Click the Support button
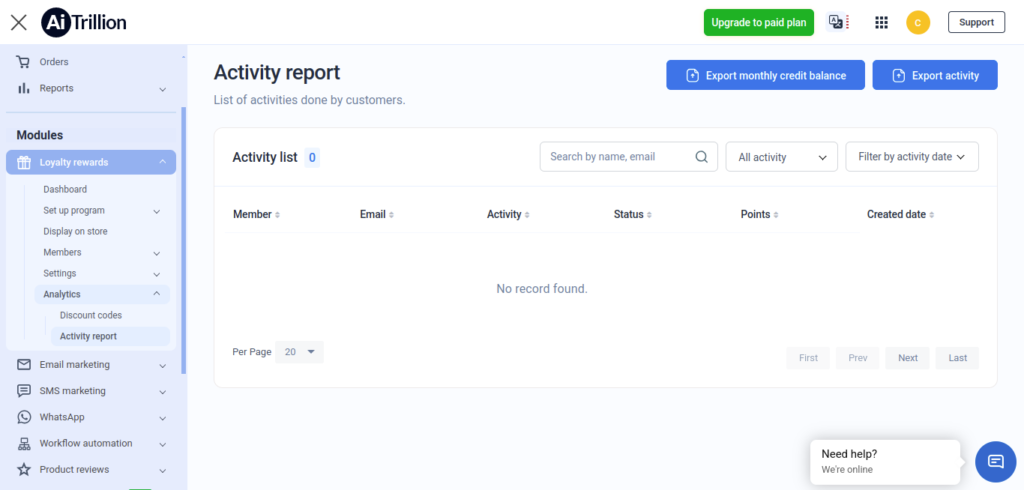The height and width of the screenshot is (490, 1024). coord(976,22)
